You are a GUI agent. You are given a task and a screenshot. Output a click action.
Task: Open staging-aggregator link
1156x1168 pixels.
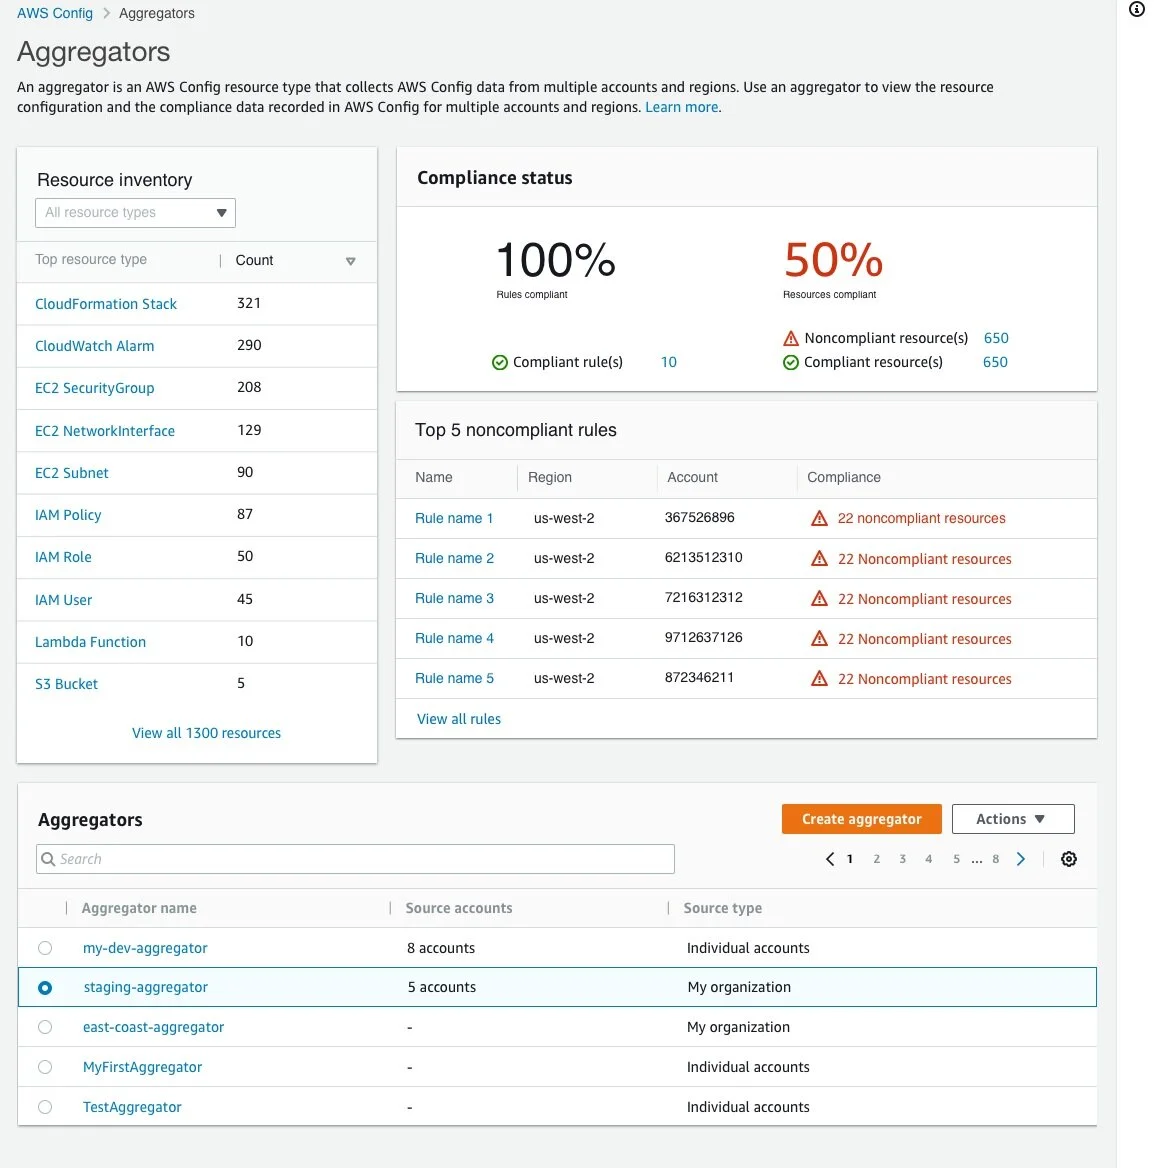point(145,987)
